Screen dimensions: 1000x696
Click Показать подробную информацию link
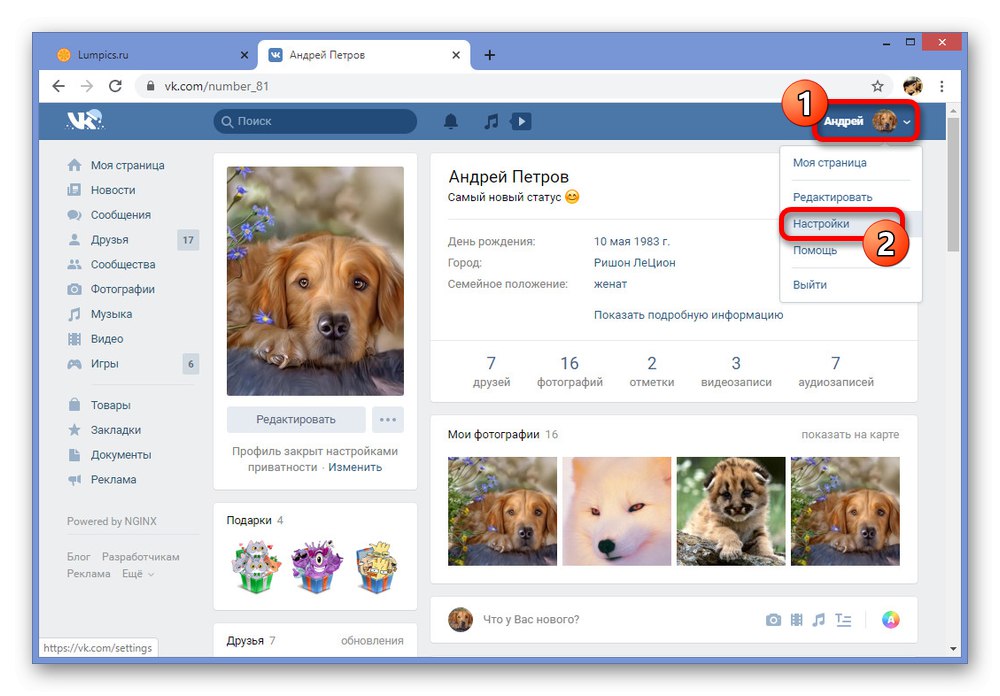[688, 315]
